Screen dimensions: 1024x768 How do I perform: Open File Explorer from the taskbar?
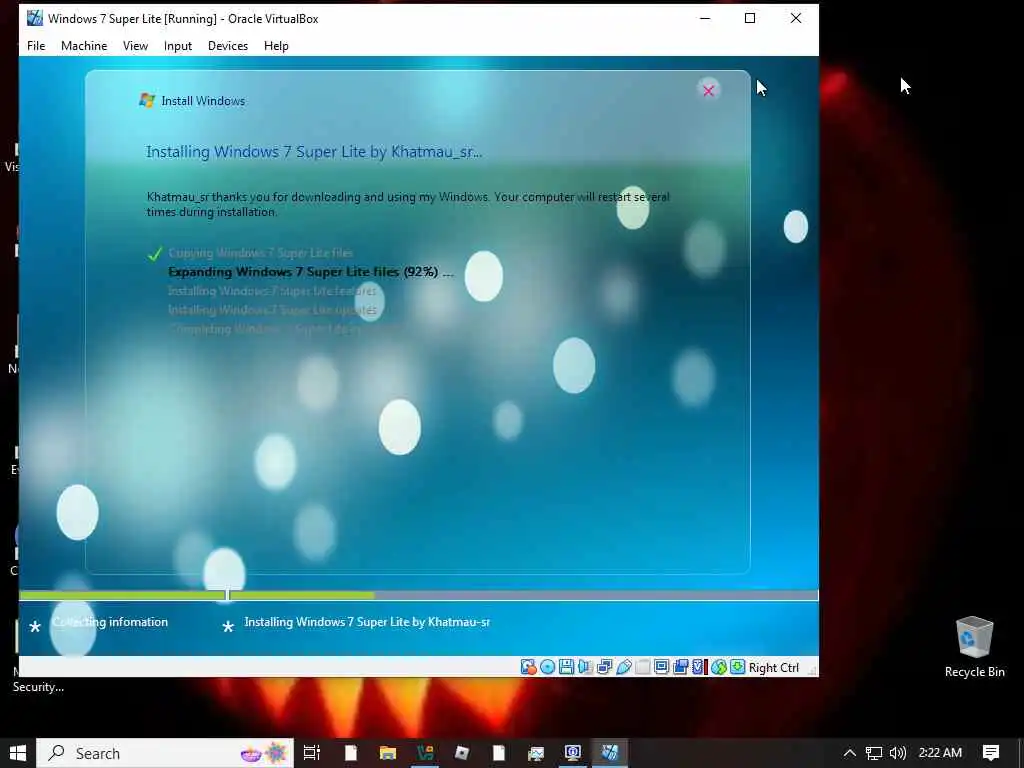pyautogui.click(x=388, y=753)
